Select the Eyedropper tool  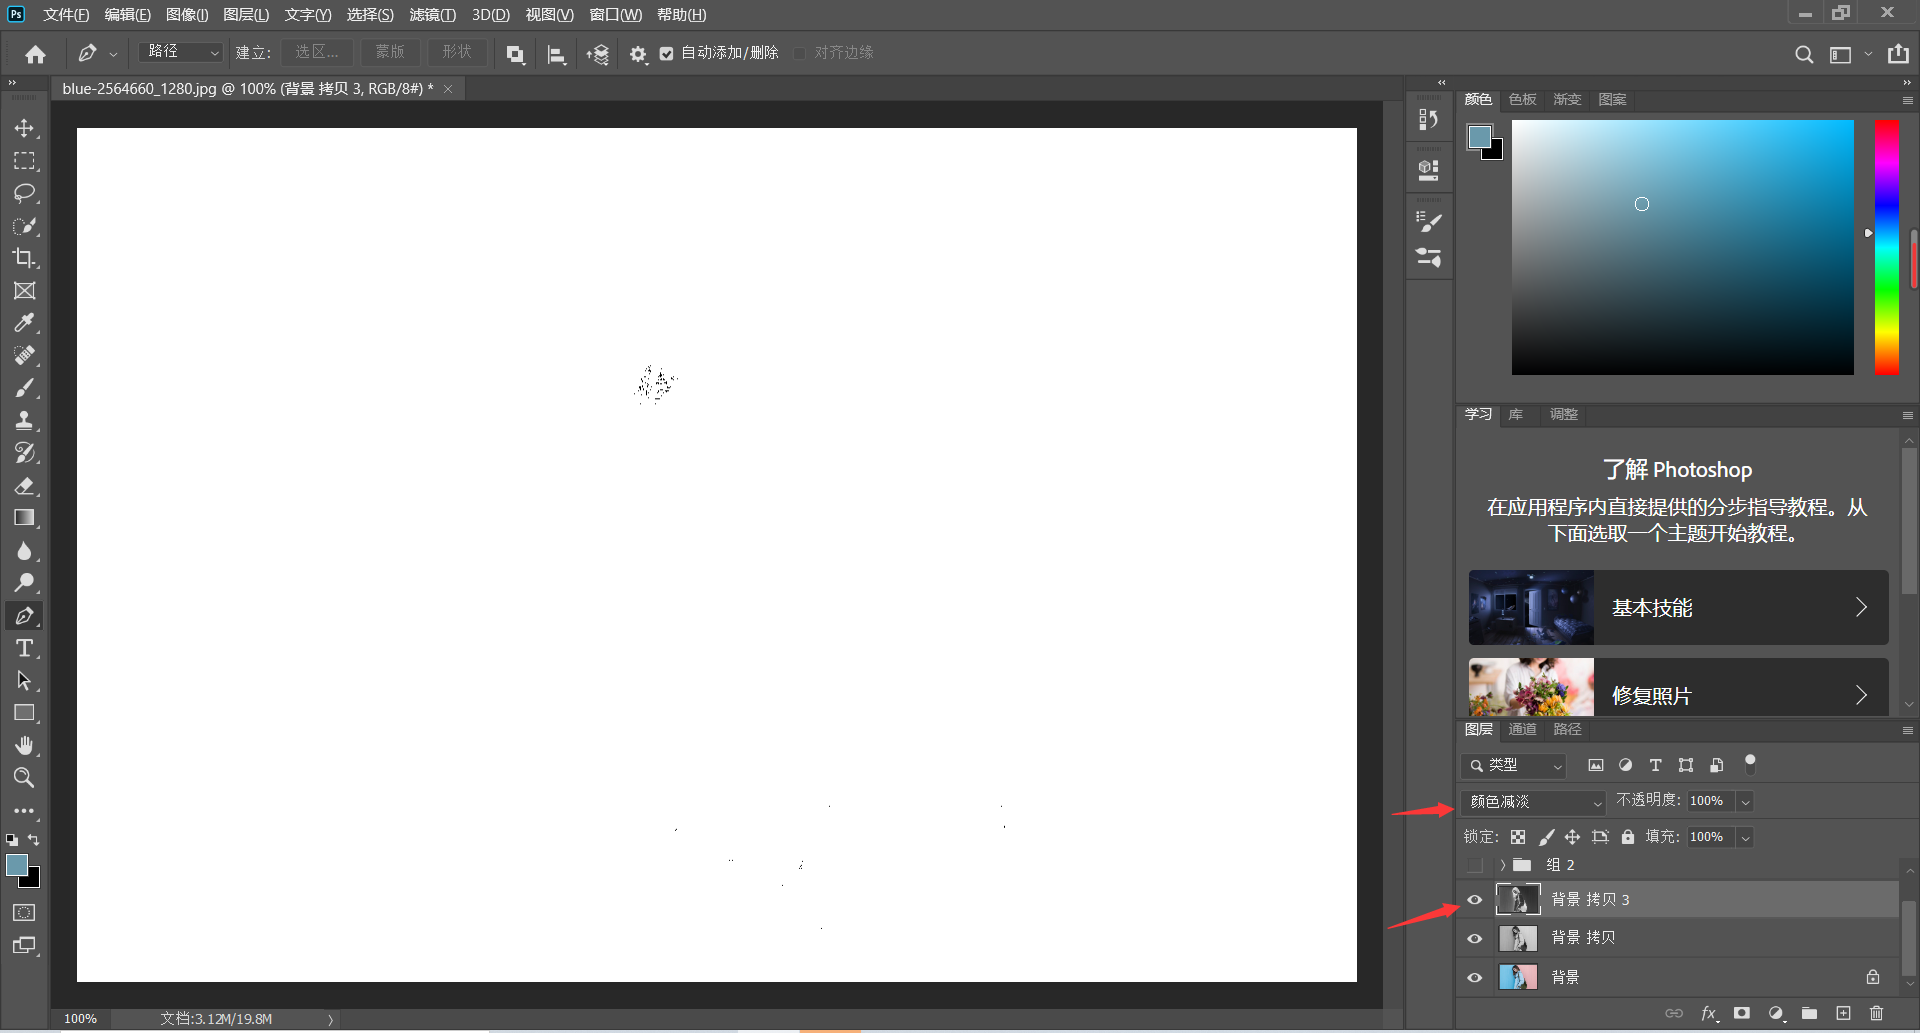[24, 323]
